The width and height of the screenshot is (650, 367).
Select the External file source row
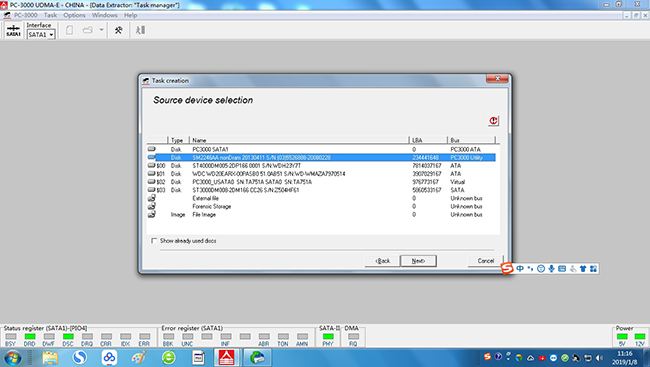tap(321, 198)
